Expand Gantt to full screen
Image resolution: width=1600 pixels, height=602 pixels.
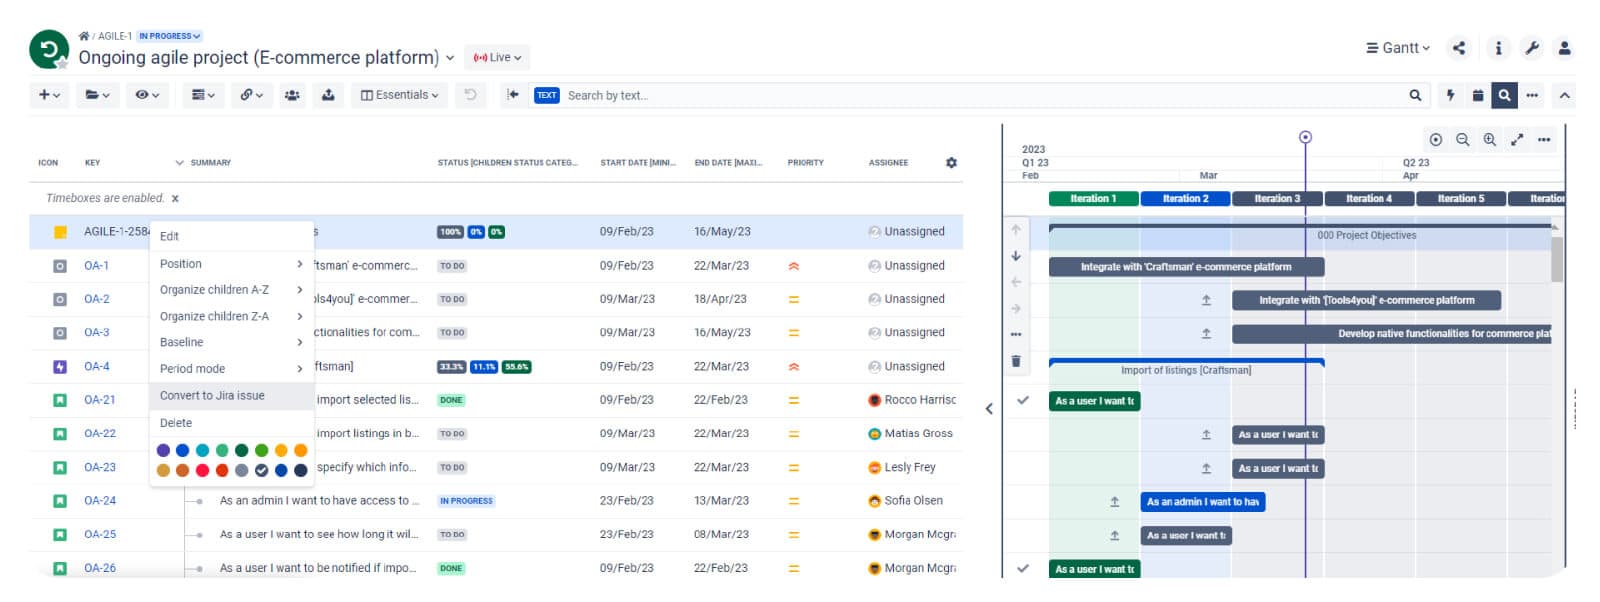pyautogui.click(x=1517, y=140)
